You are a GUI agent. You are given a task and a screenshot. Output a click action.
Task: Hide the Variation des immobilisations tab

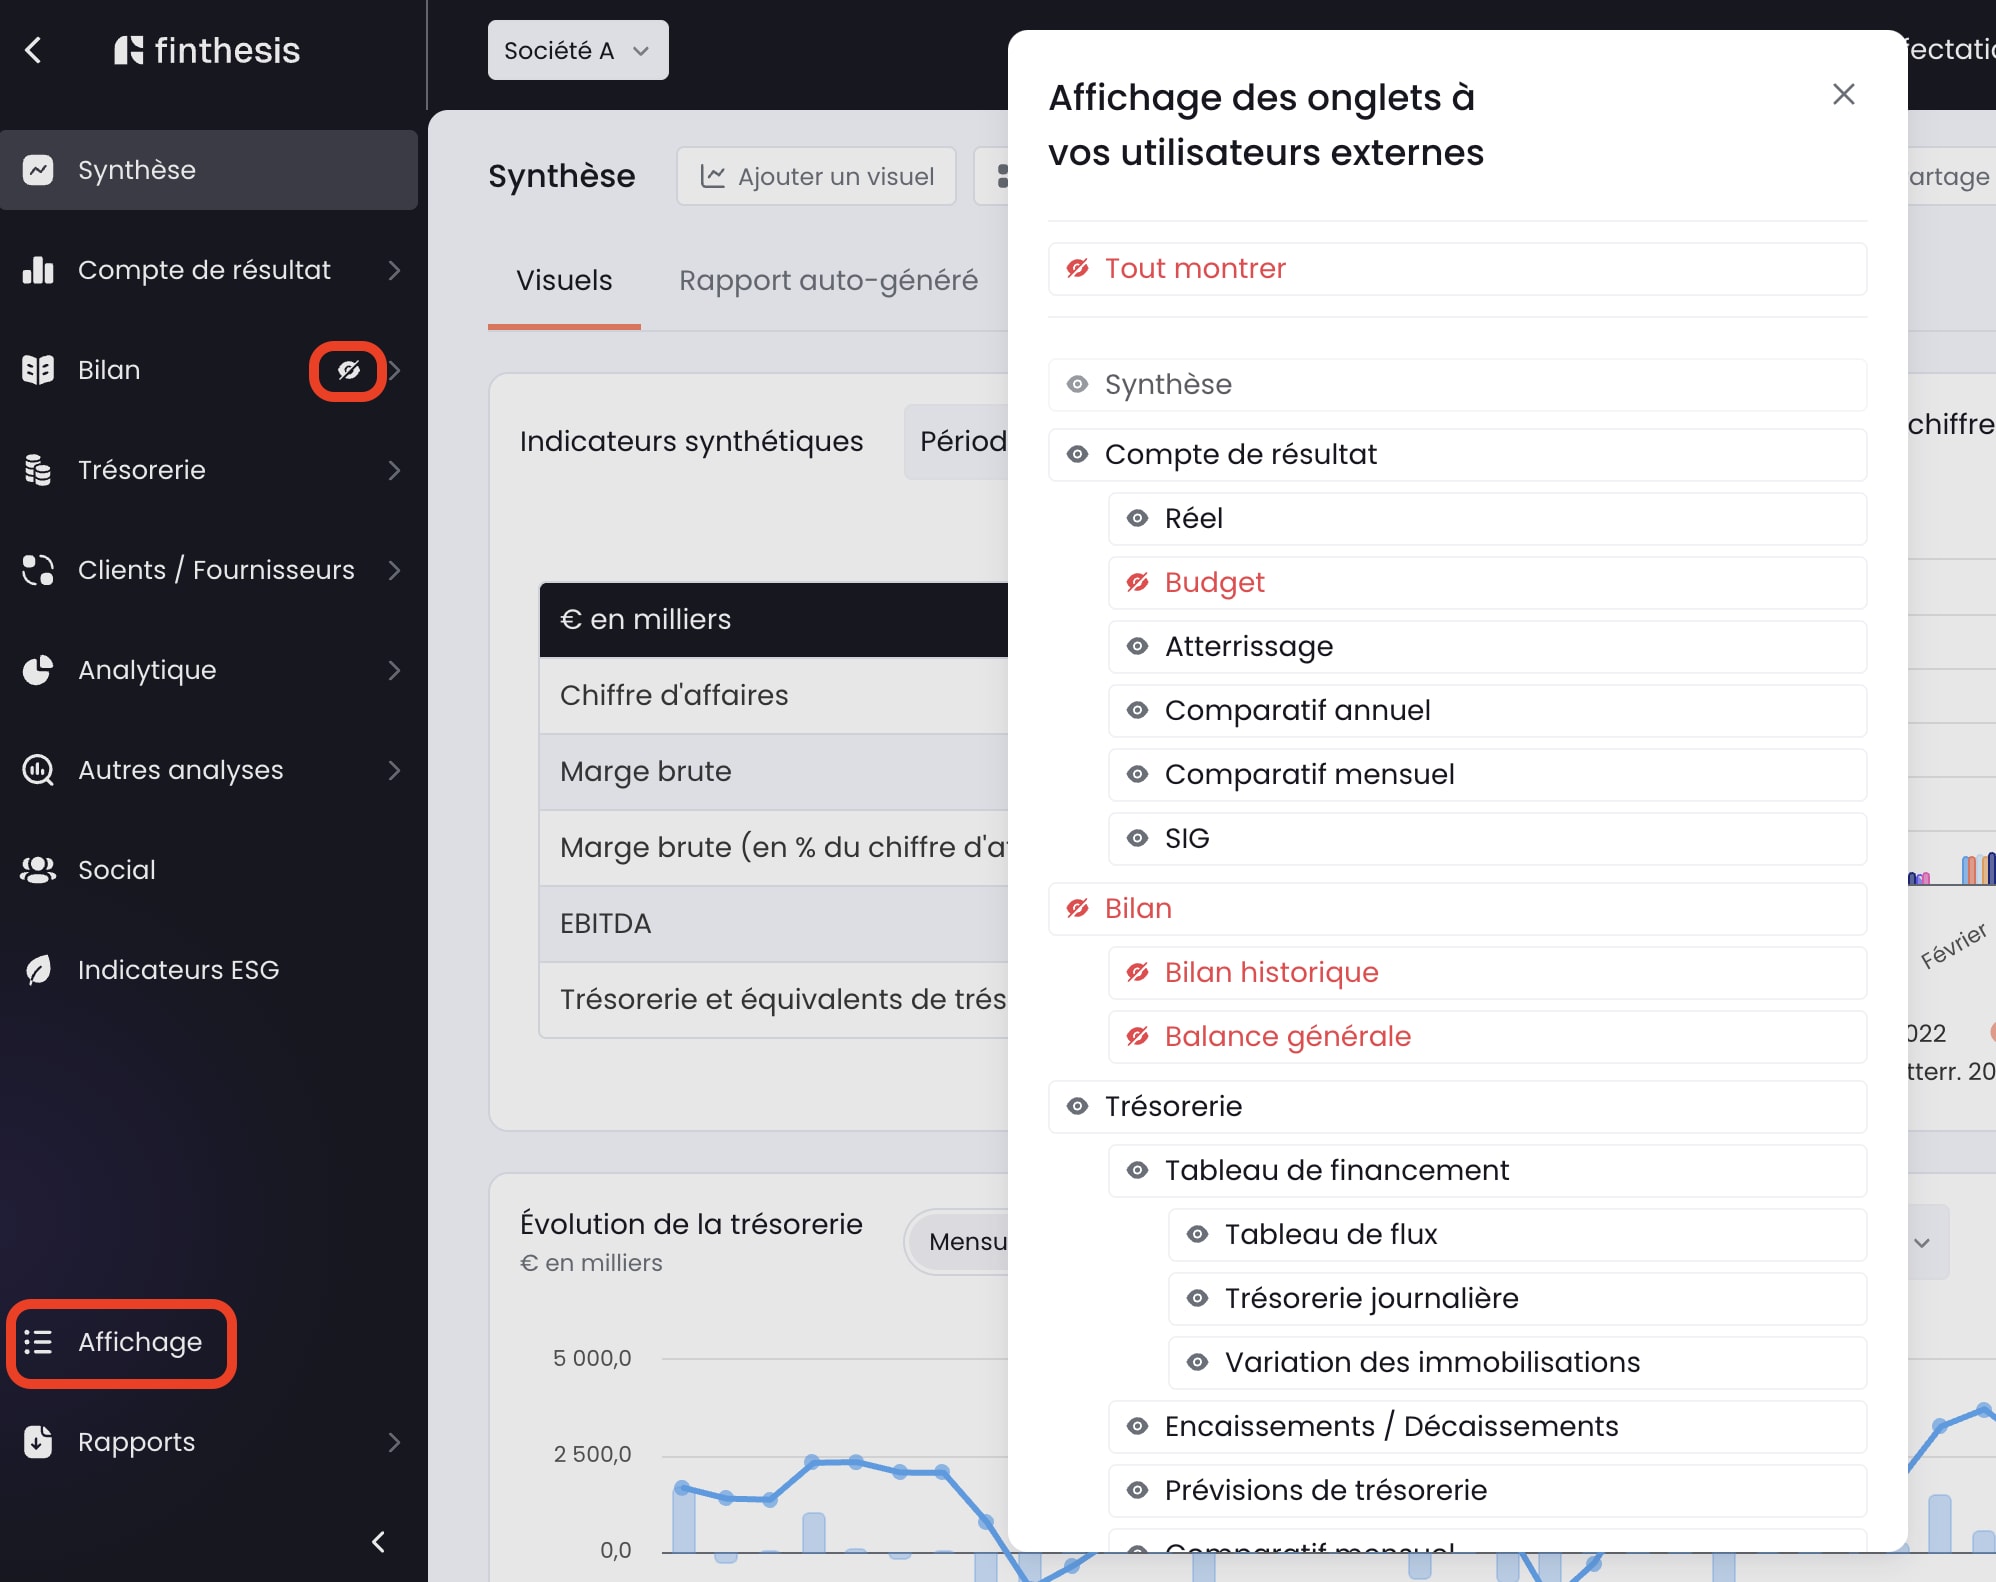tap(1197, 1362)
